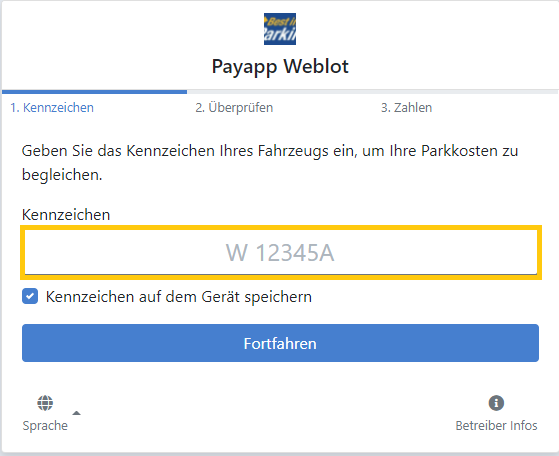Click the Fortfahren button

click(280, 343)
